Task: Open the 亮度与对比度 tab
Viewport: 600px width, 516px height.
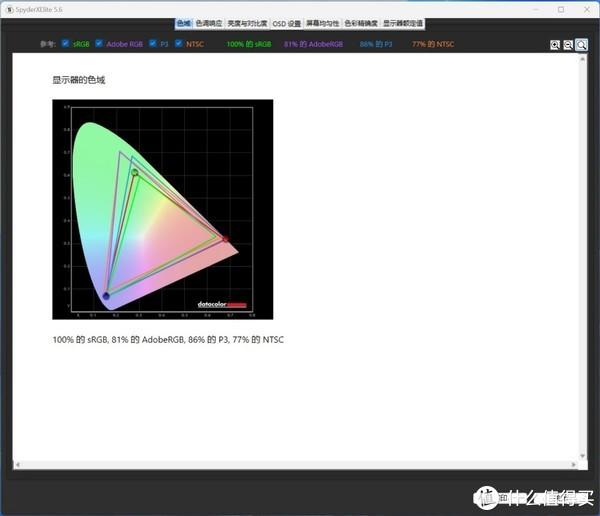Action: pyautogui.click(x=247, y=23)
